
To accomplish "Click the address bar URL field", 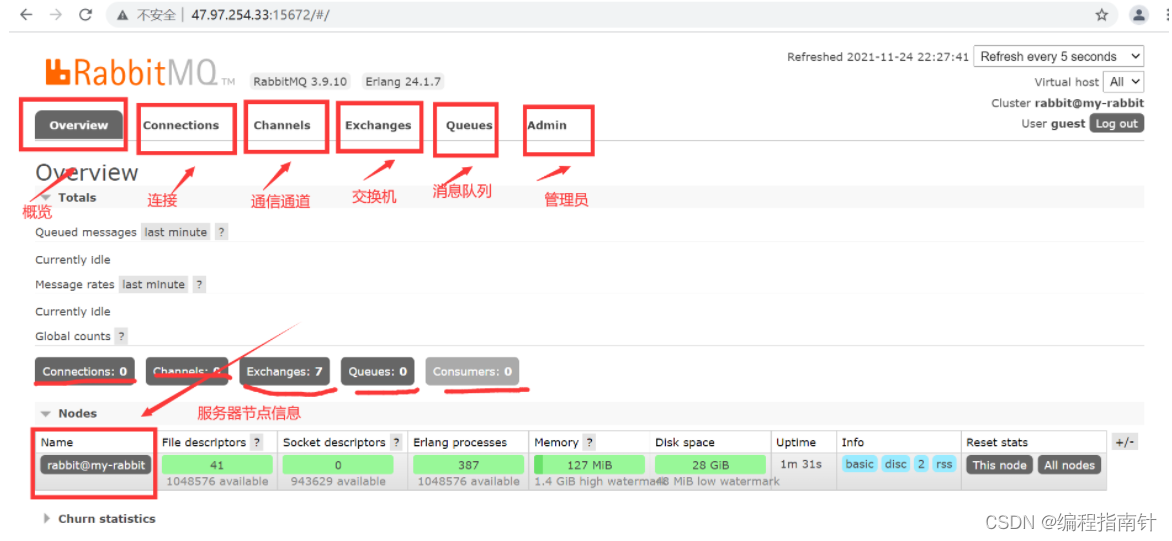I will pyautogui.click(x=613, y=15).
